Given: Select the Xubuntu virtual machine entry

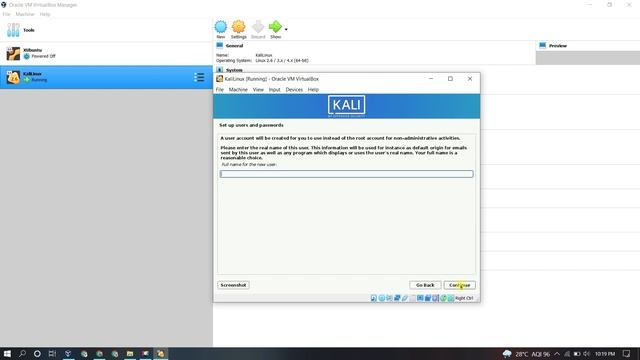Looking at the screenshot, I should point(106,53).
